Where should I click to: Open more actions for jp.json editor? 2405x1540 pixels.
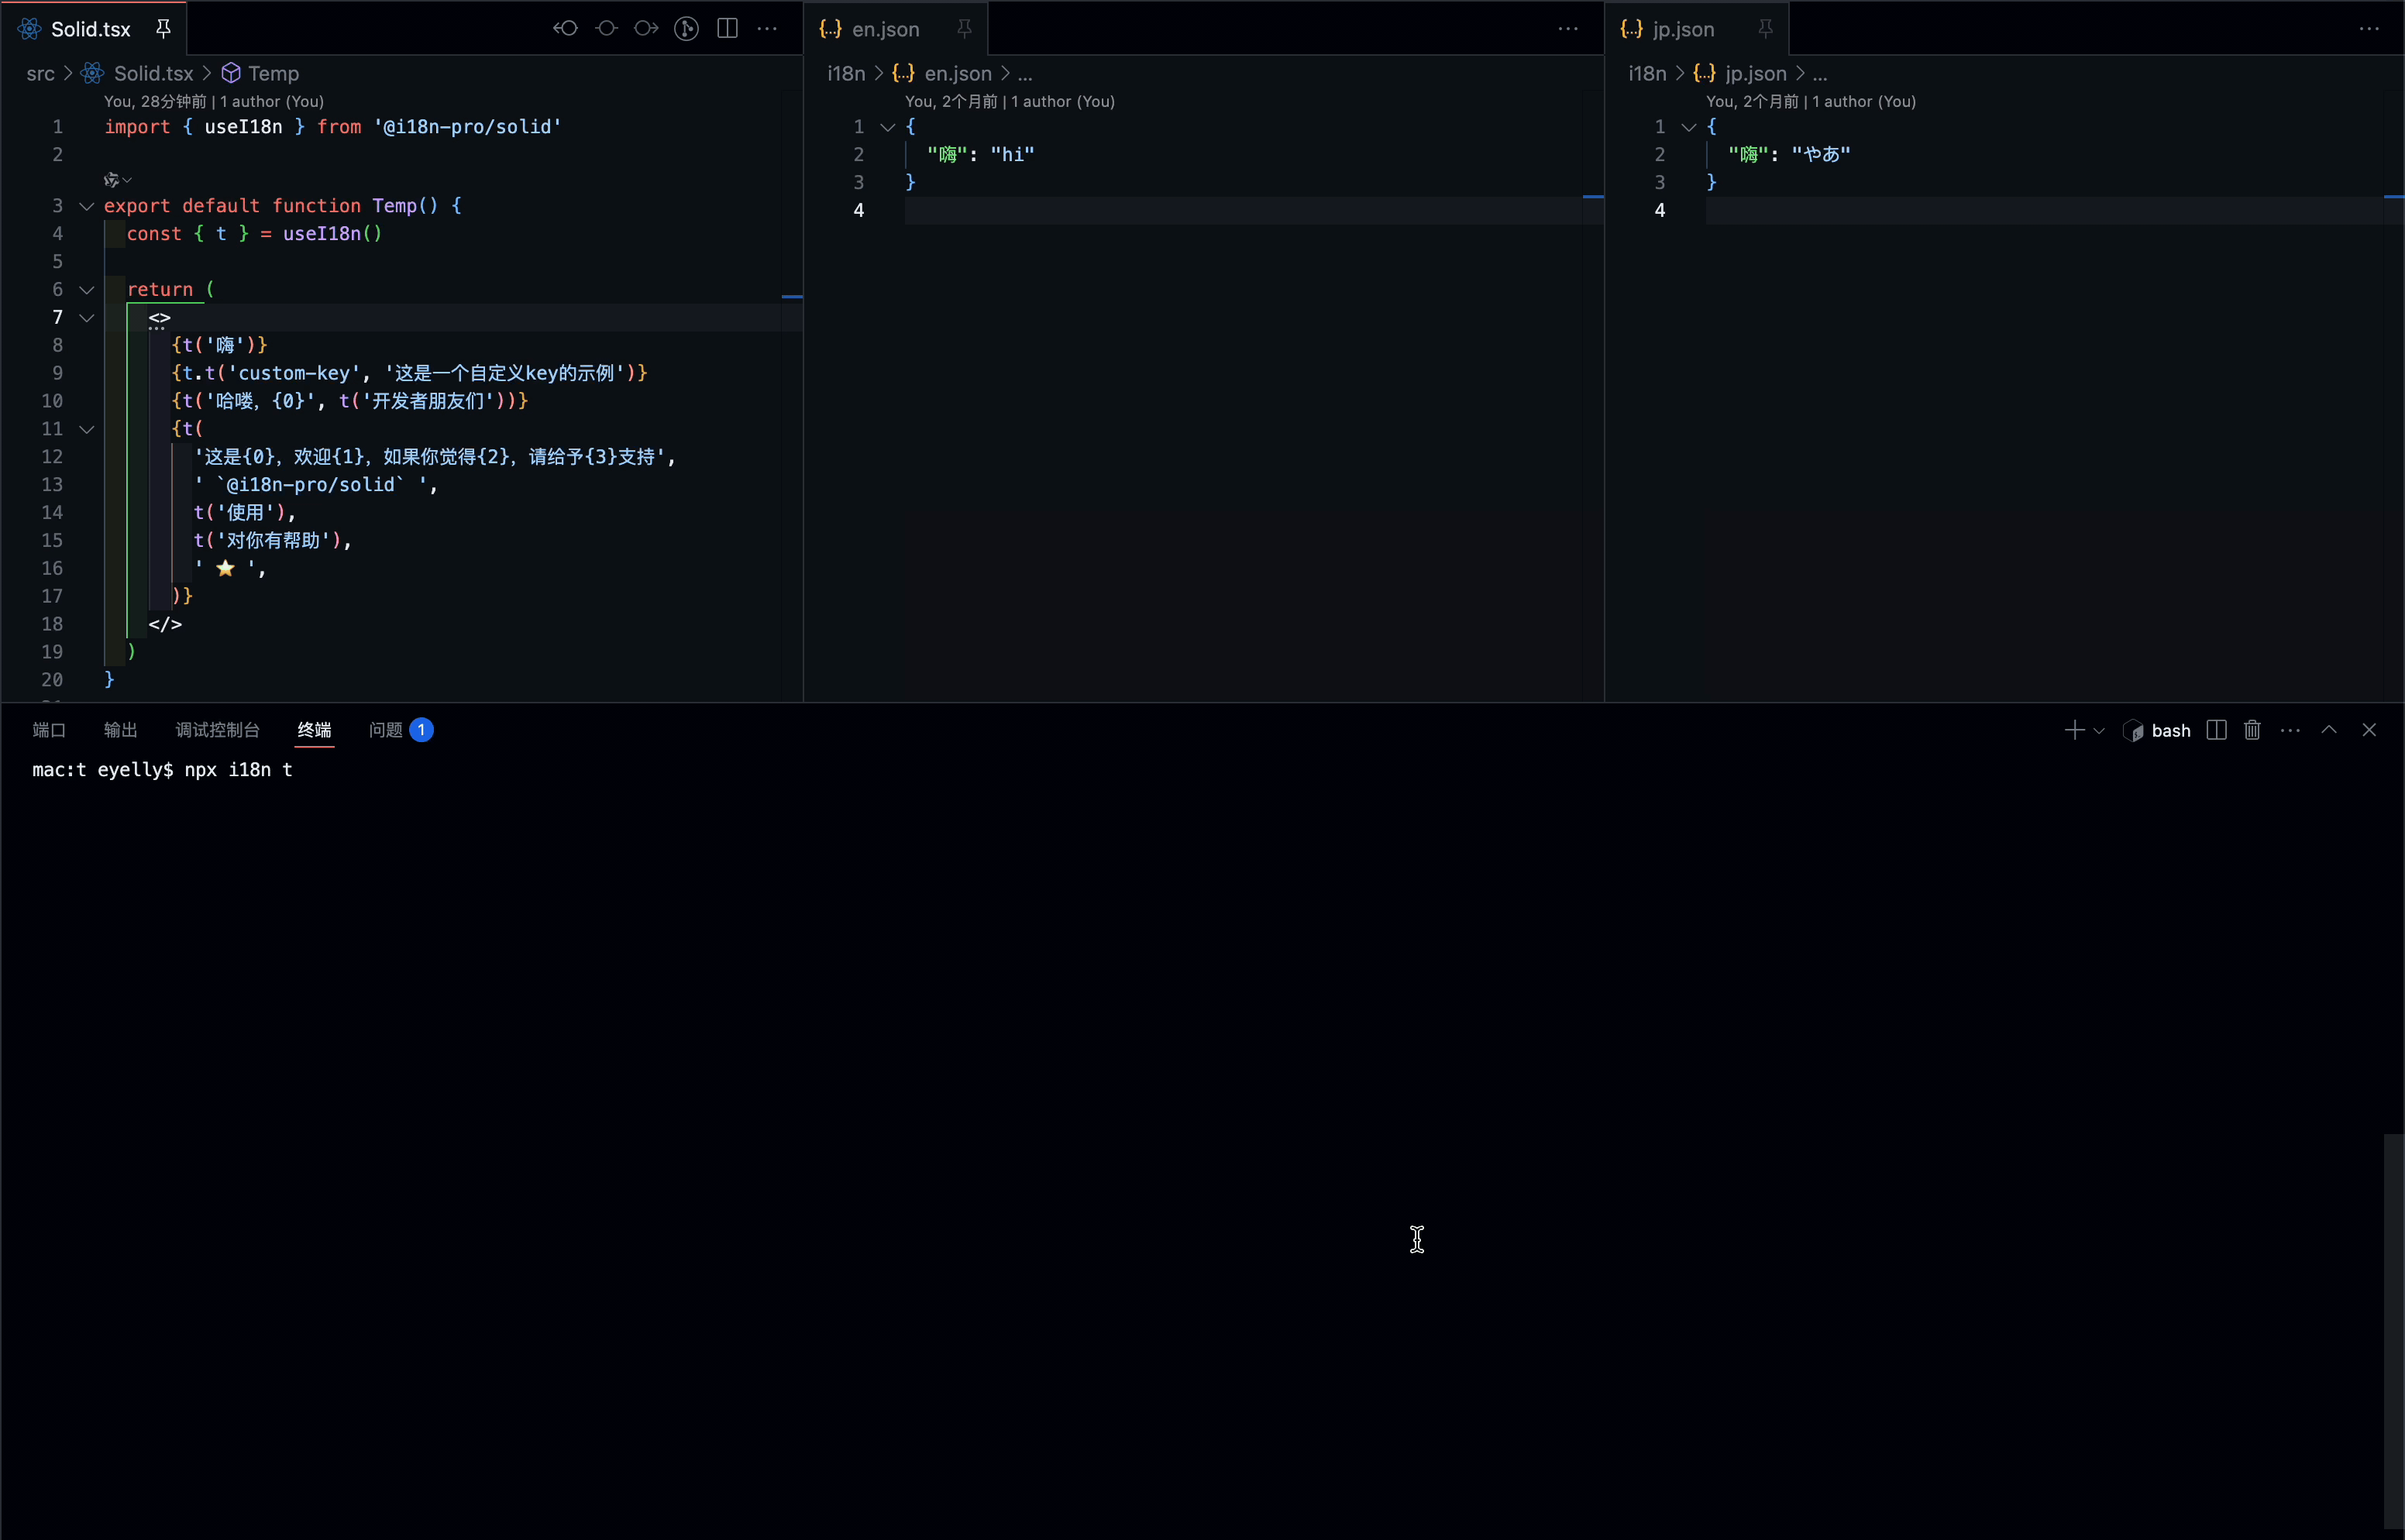2369,29
